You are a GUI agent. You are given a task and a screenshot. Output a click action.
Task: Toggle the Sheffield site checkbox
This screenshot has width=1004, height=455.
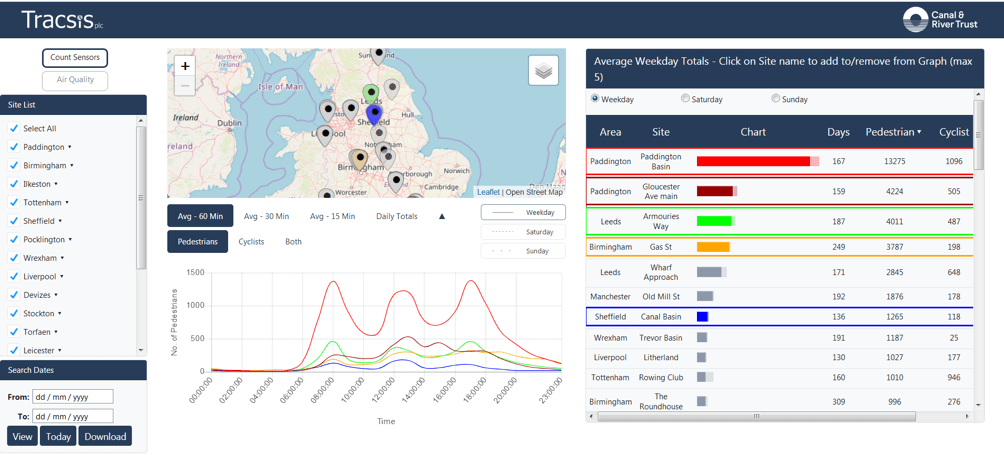pyautogui.click(x=14, y=221)
